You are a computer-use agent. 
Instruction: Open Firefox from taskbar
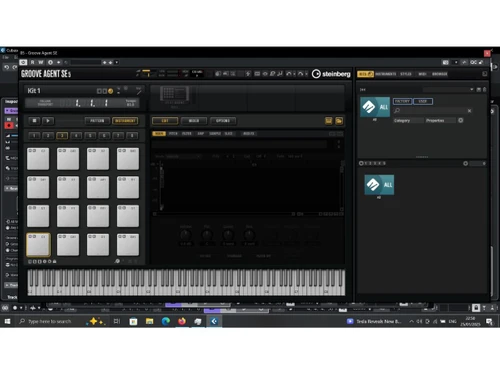tap(182, 321)
